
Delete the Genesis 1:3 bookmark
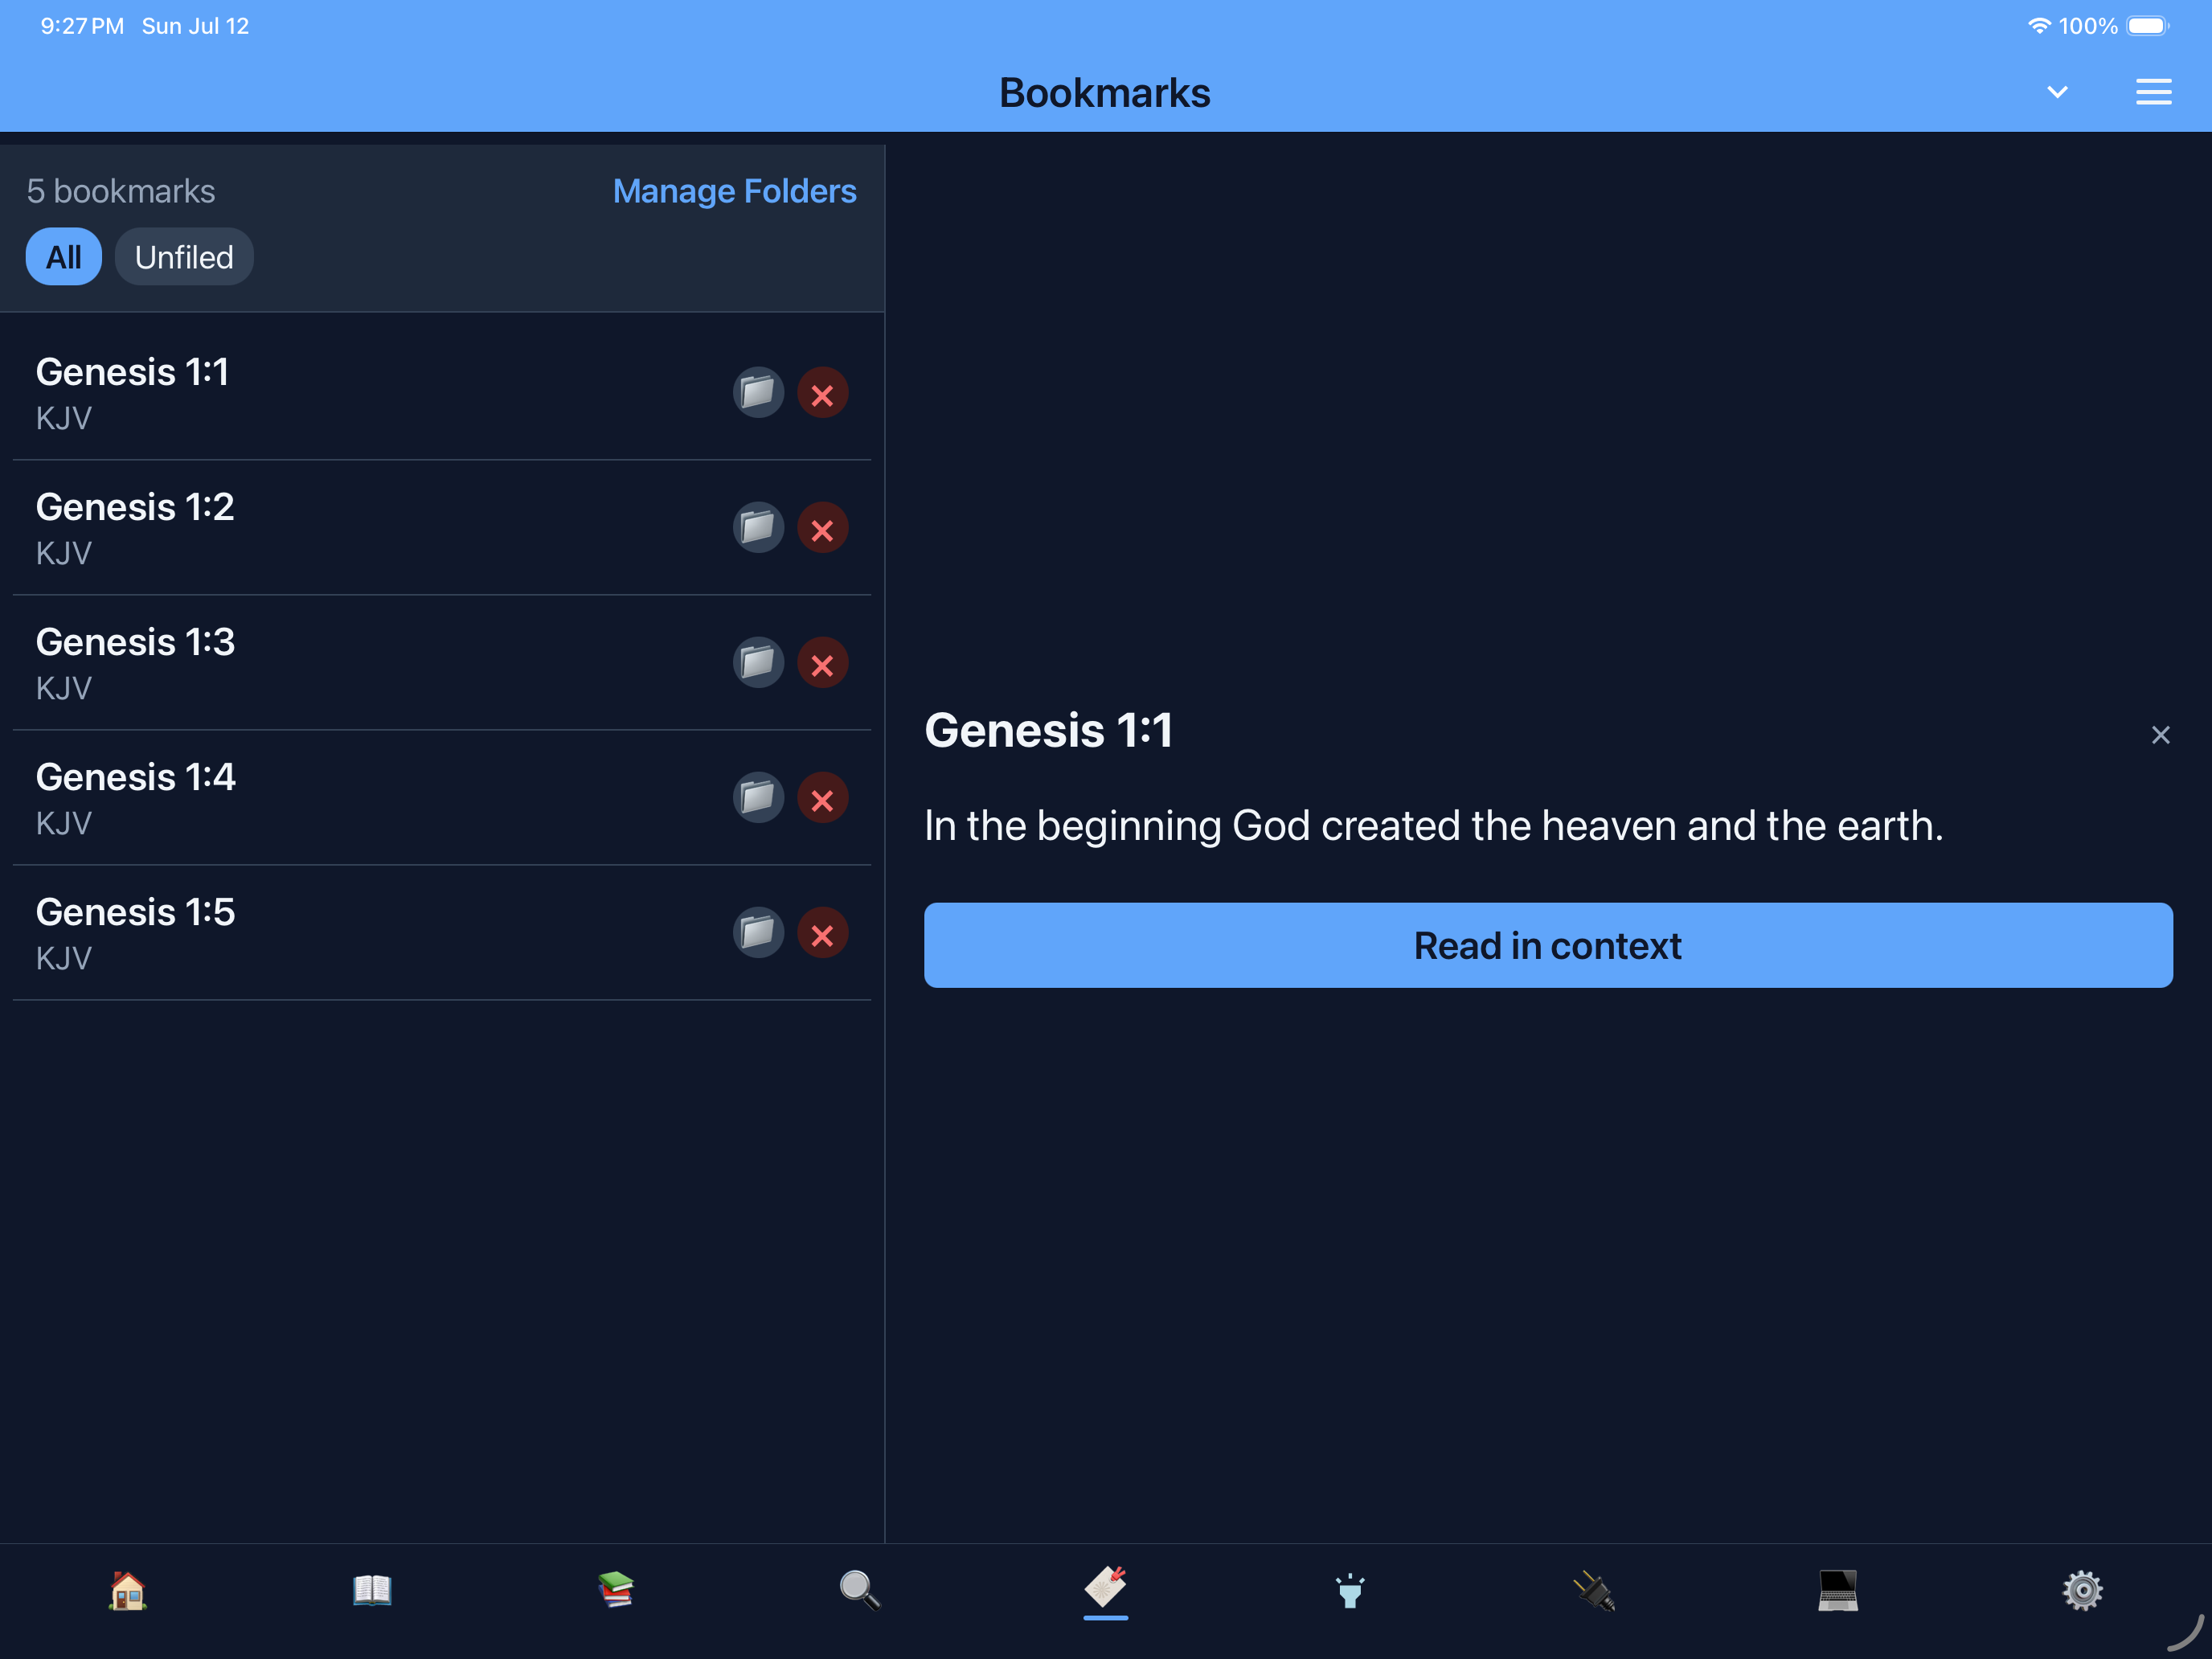[823, 663]
